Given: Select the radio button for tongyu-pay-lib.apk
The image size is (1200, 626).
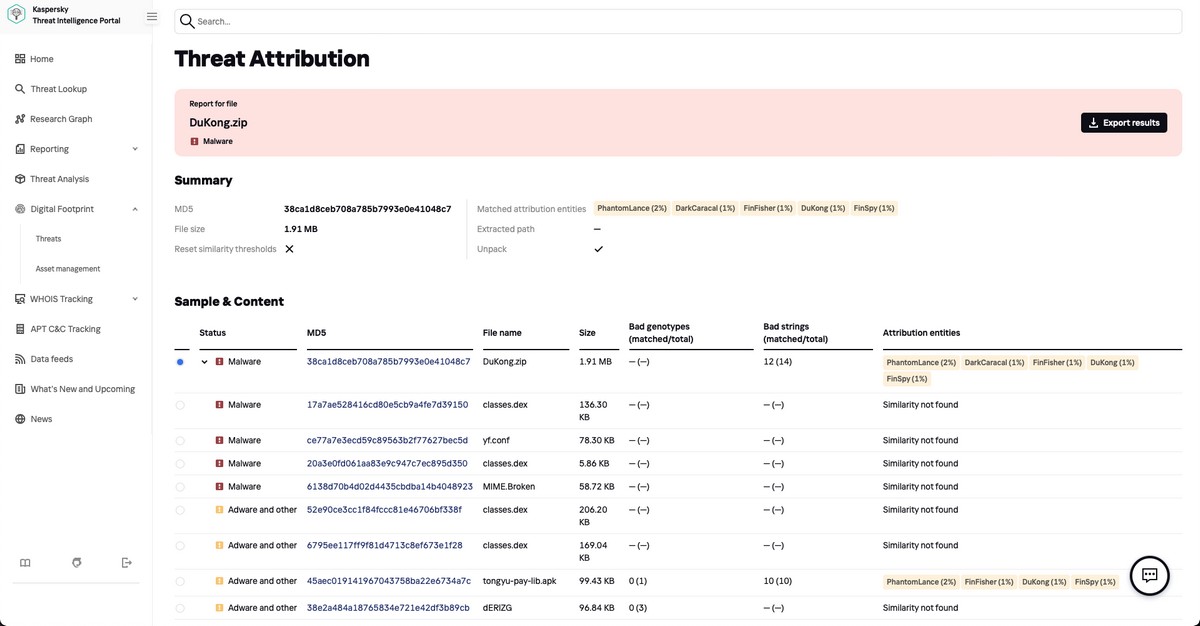Looking at the screenshot, I should [180, 582].
